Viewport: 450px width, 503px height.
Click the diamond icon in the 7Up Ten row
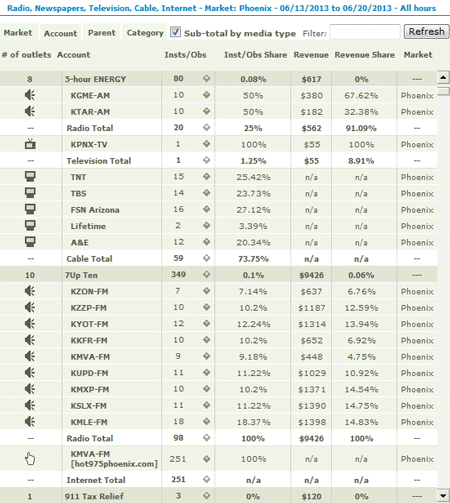(207, 275)
